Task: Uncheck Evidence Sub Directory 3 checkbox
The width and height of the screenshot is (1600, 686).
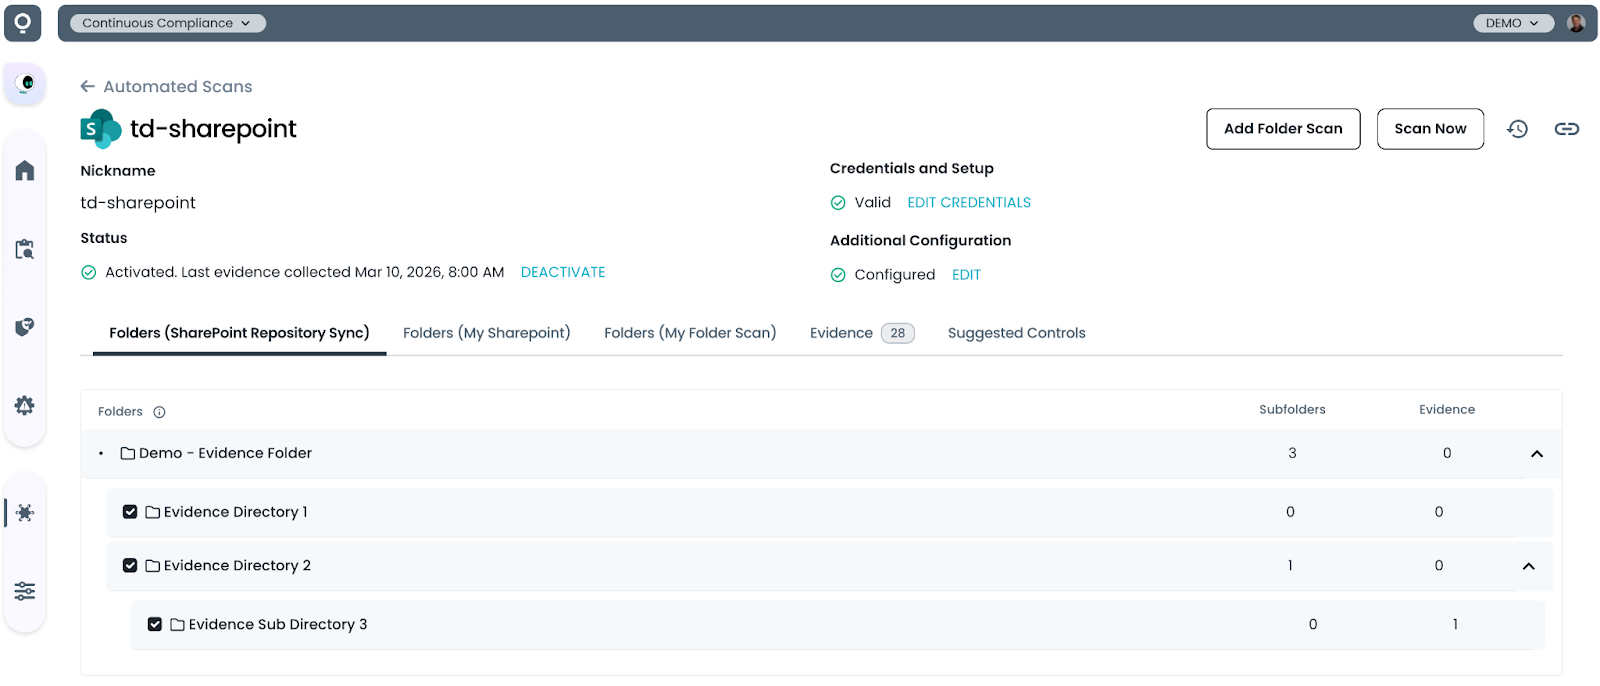Action: pyautogui.click(x=155, y=625)
